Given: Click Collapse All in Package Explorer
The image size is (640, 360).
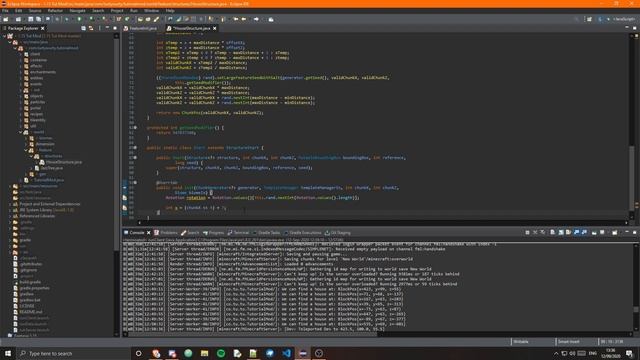Looking at the screenshot, I should pos(83,28).
